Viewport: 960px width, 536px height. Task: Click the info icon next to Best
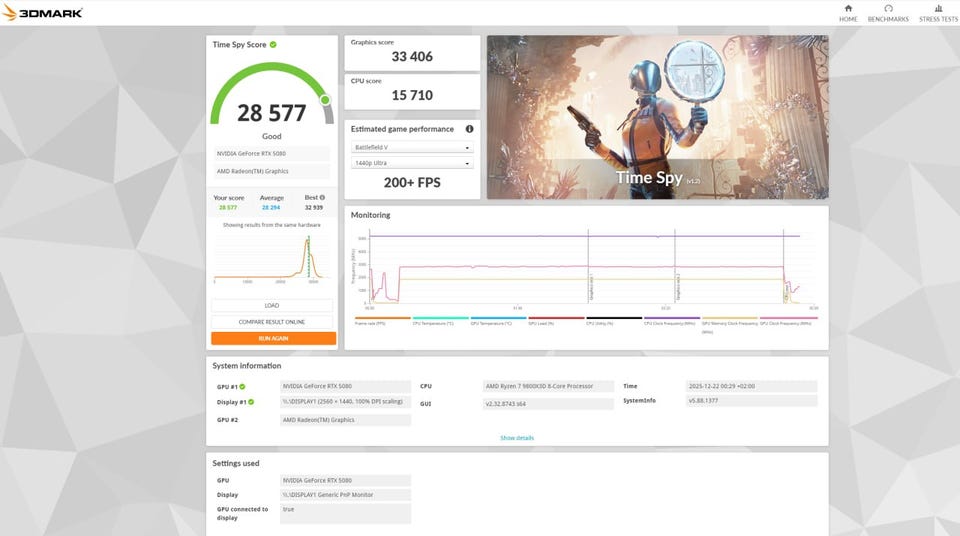[x=322, y=197]
